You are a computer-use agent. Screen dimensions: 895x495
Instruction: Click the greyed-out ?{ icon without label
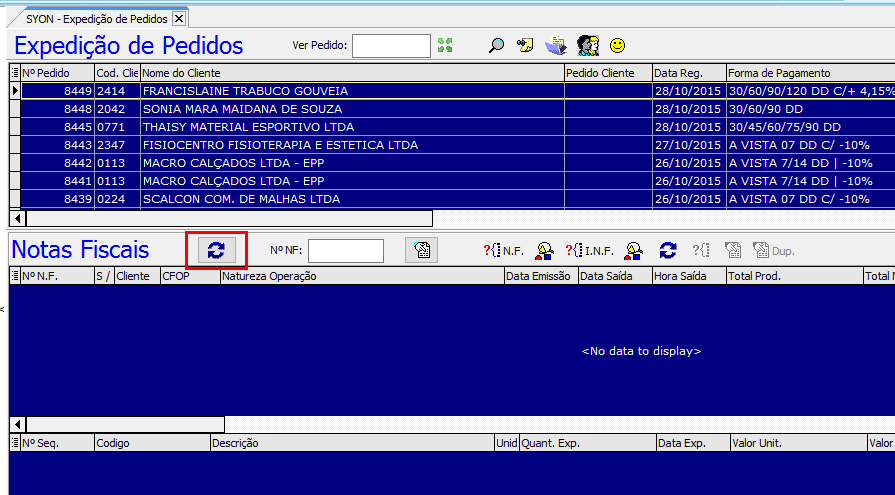(701, 250)
